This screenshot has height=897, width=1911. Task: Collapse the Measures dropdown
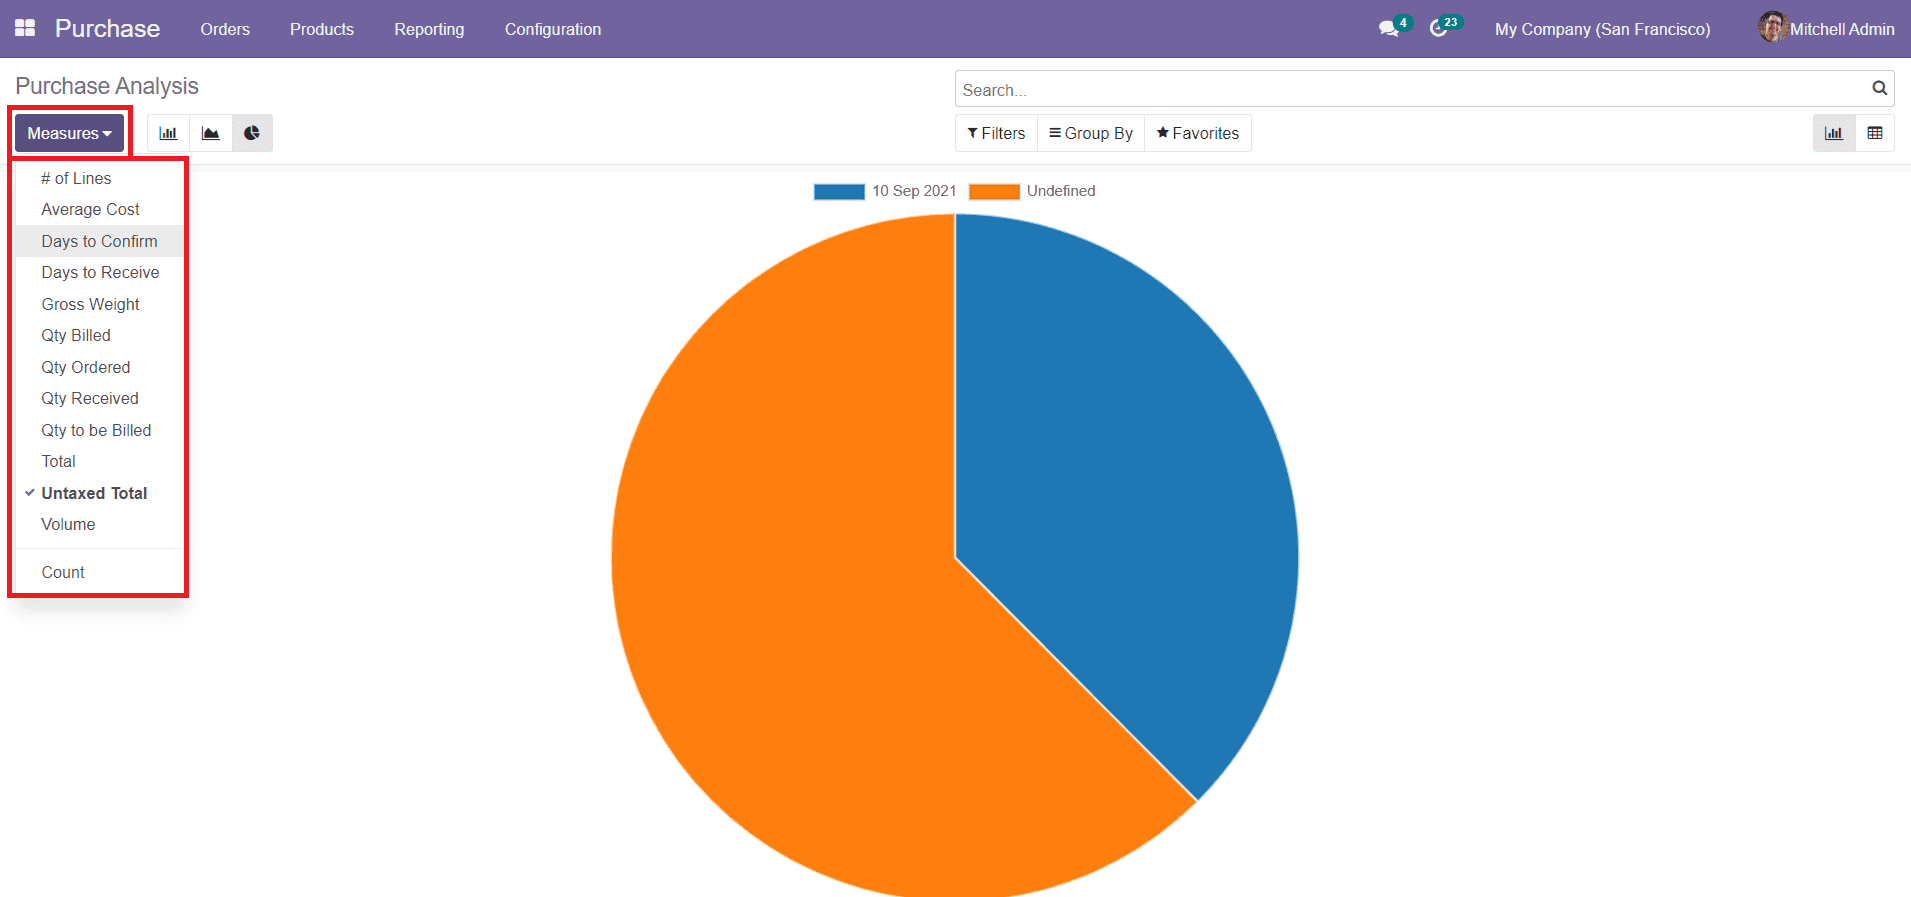tap(69, 133)
